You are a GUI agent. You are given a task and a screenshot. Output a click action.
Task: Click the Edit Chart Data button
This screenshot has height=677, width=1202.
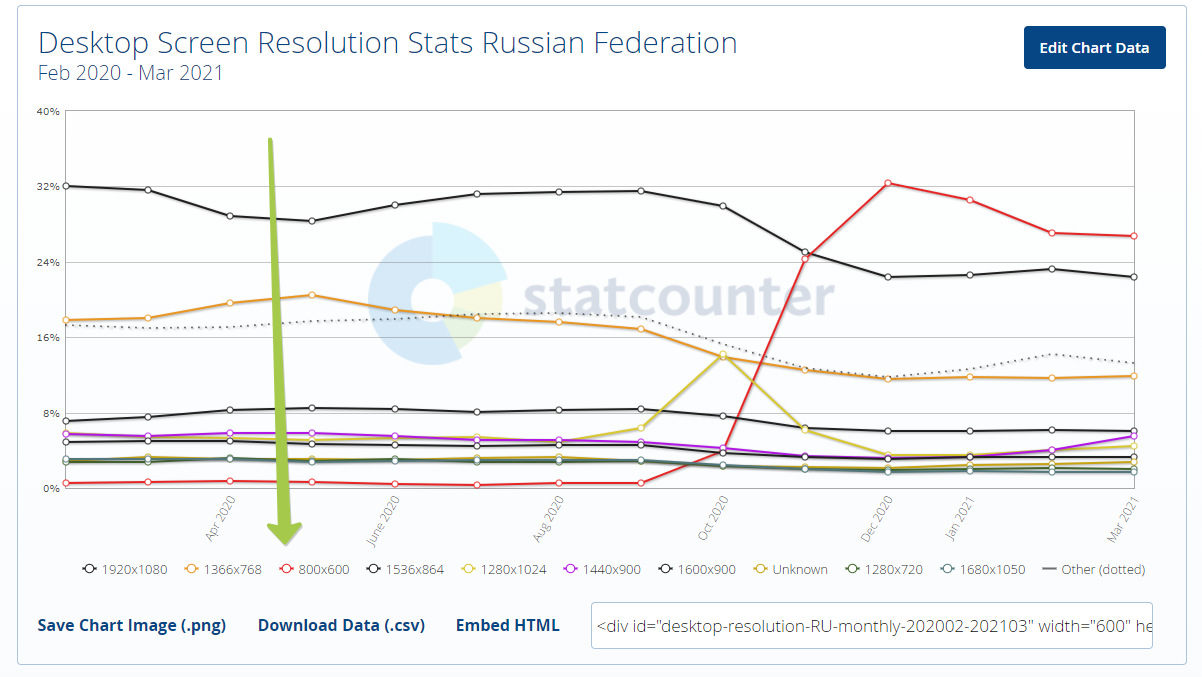tap(1094, 47)
